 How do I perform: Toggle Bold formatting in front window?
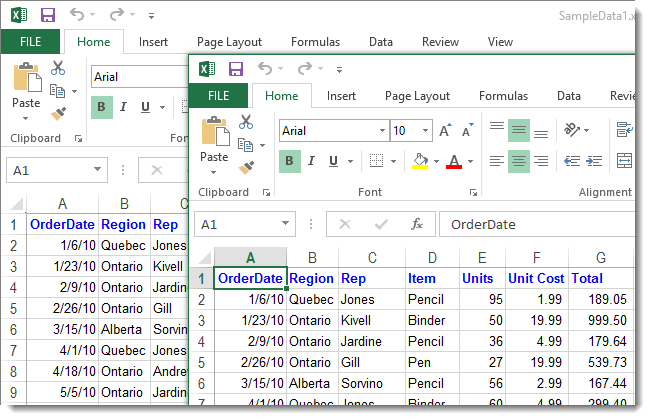(x=289, y=161)
